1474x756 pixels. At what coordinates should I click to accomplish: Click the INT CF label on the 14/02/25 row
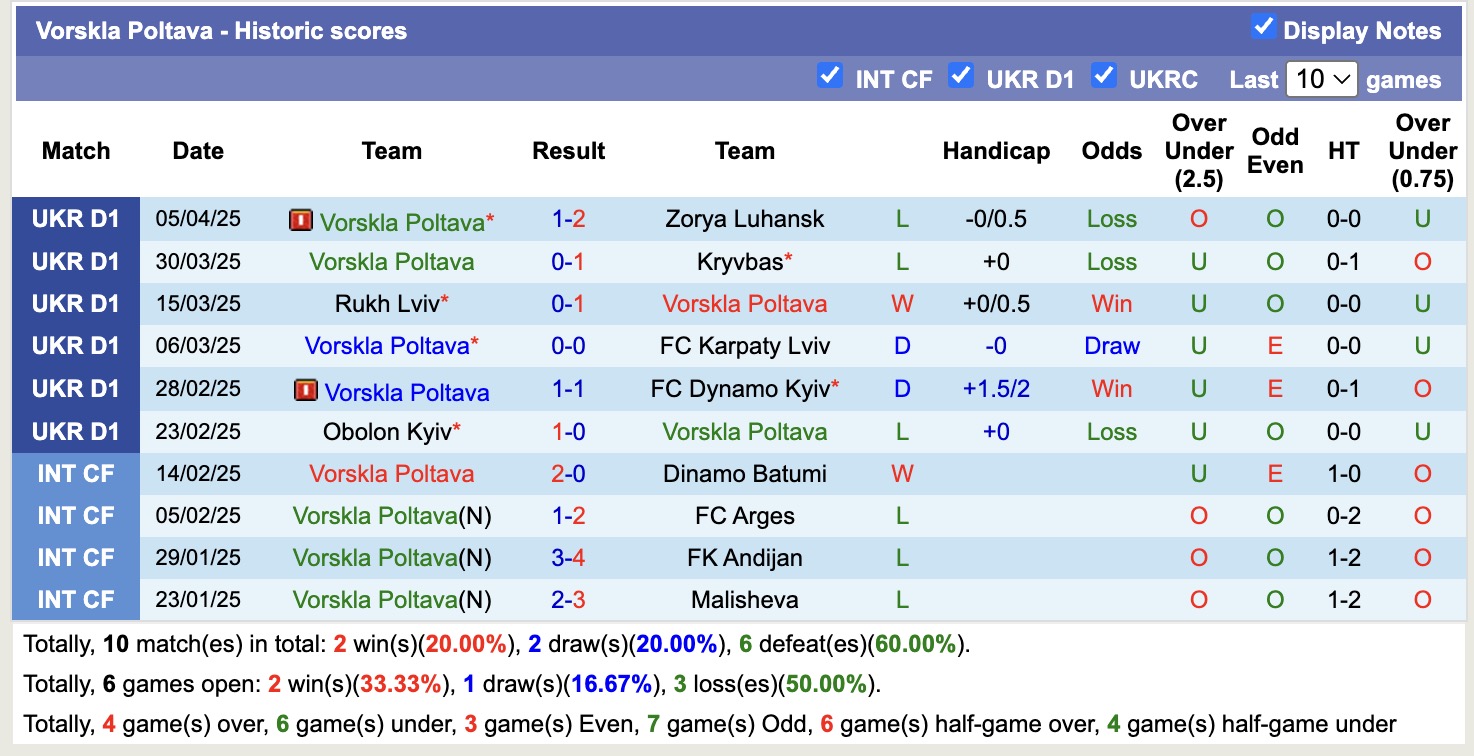point(76,473)
